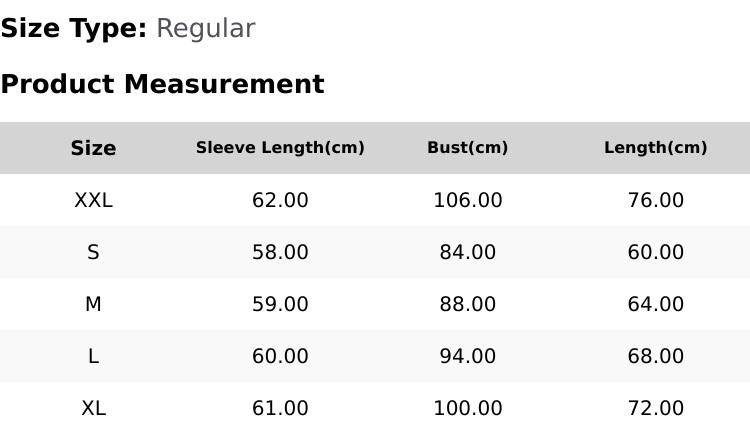The height and width of the screenshot is (434, 750).
Task: Click the M length value 64.00
Action: click(x=655, y=304)
